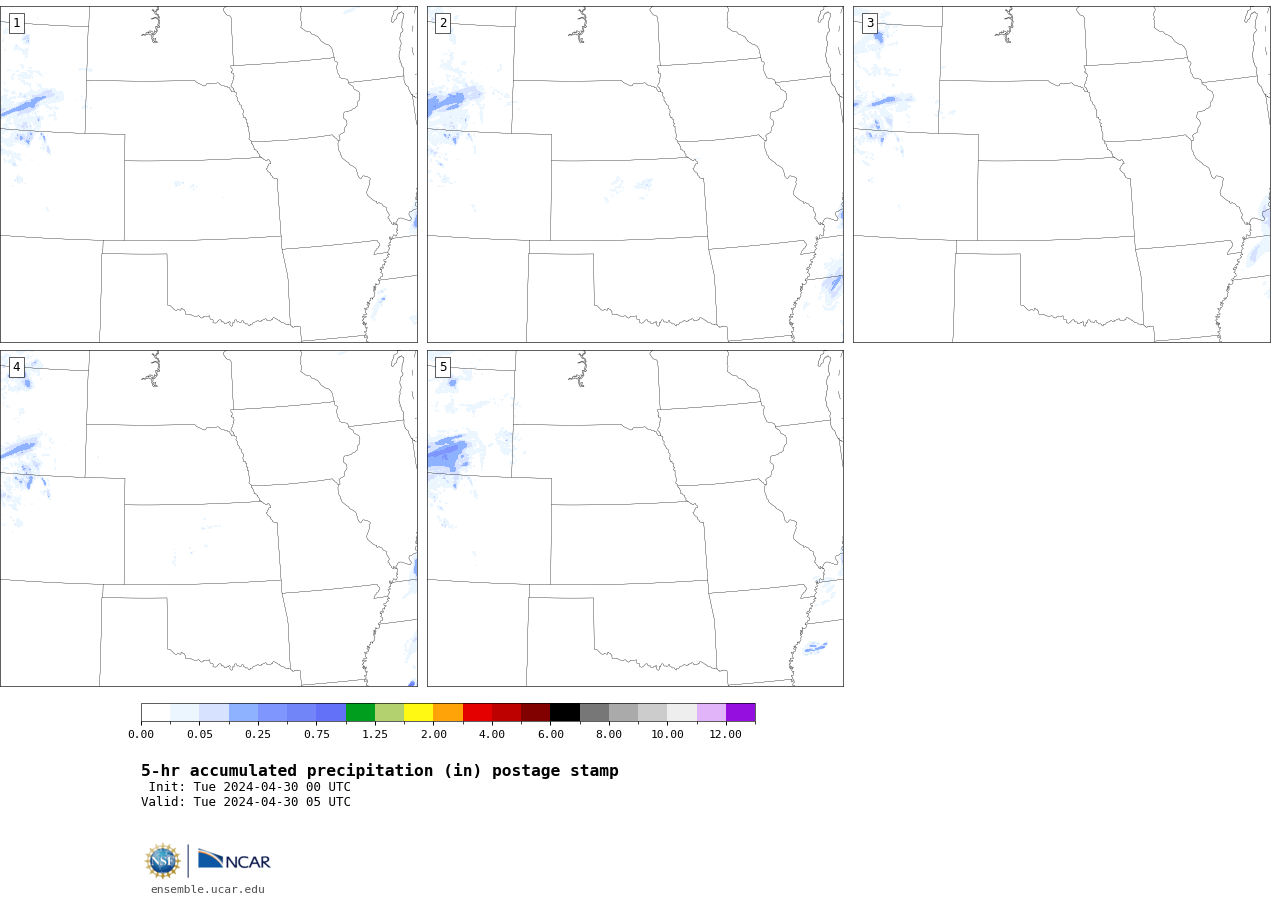Click the 4.00 colorbar tick label
1280x901 pixels.
coord(492,735)
